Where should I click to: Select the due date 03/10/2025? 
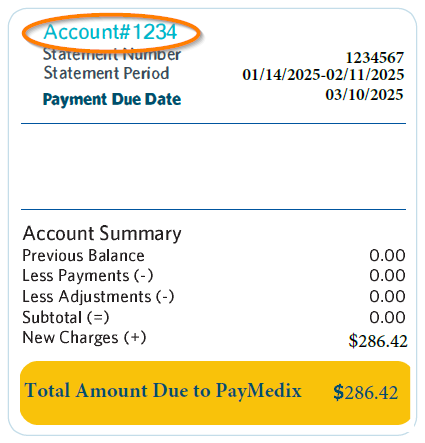click(364, 95)
